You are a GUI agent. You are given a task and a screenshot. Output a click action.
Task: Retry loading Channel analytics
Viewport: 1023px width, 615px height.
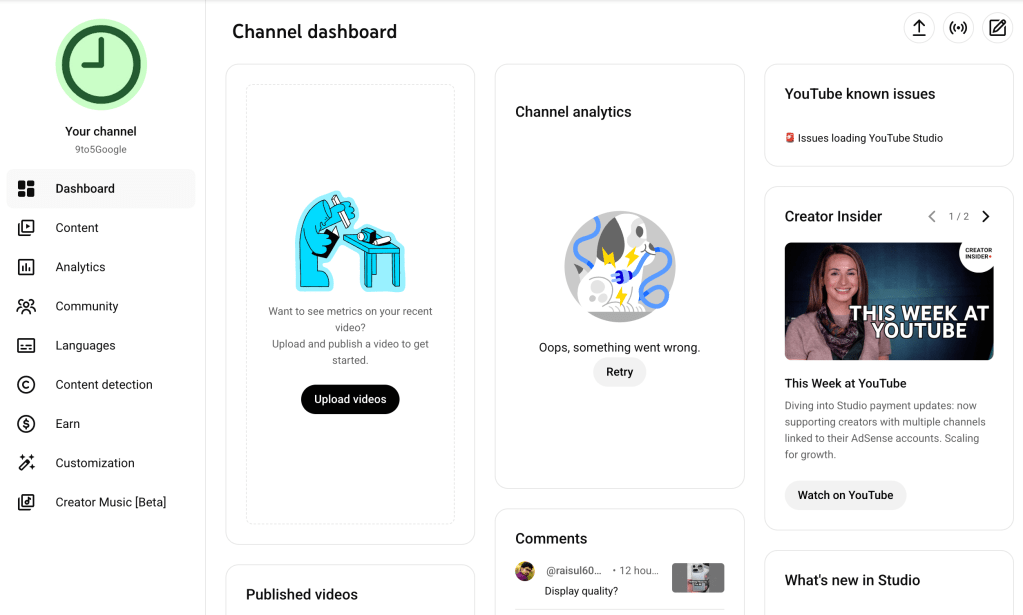(x=619, y=371)
